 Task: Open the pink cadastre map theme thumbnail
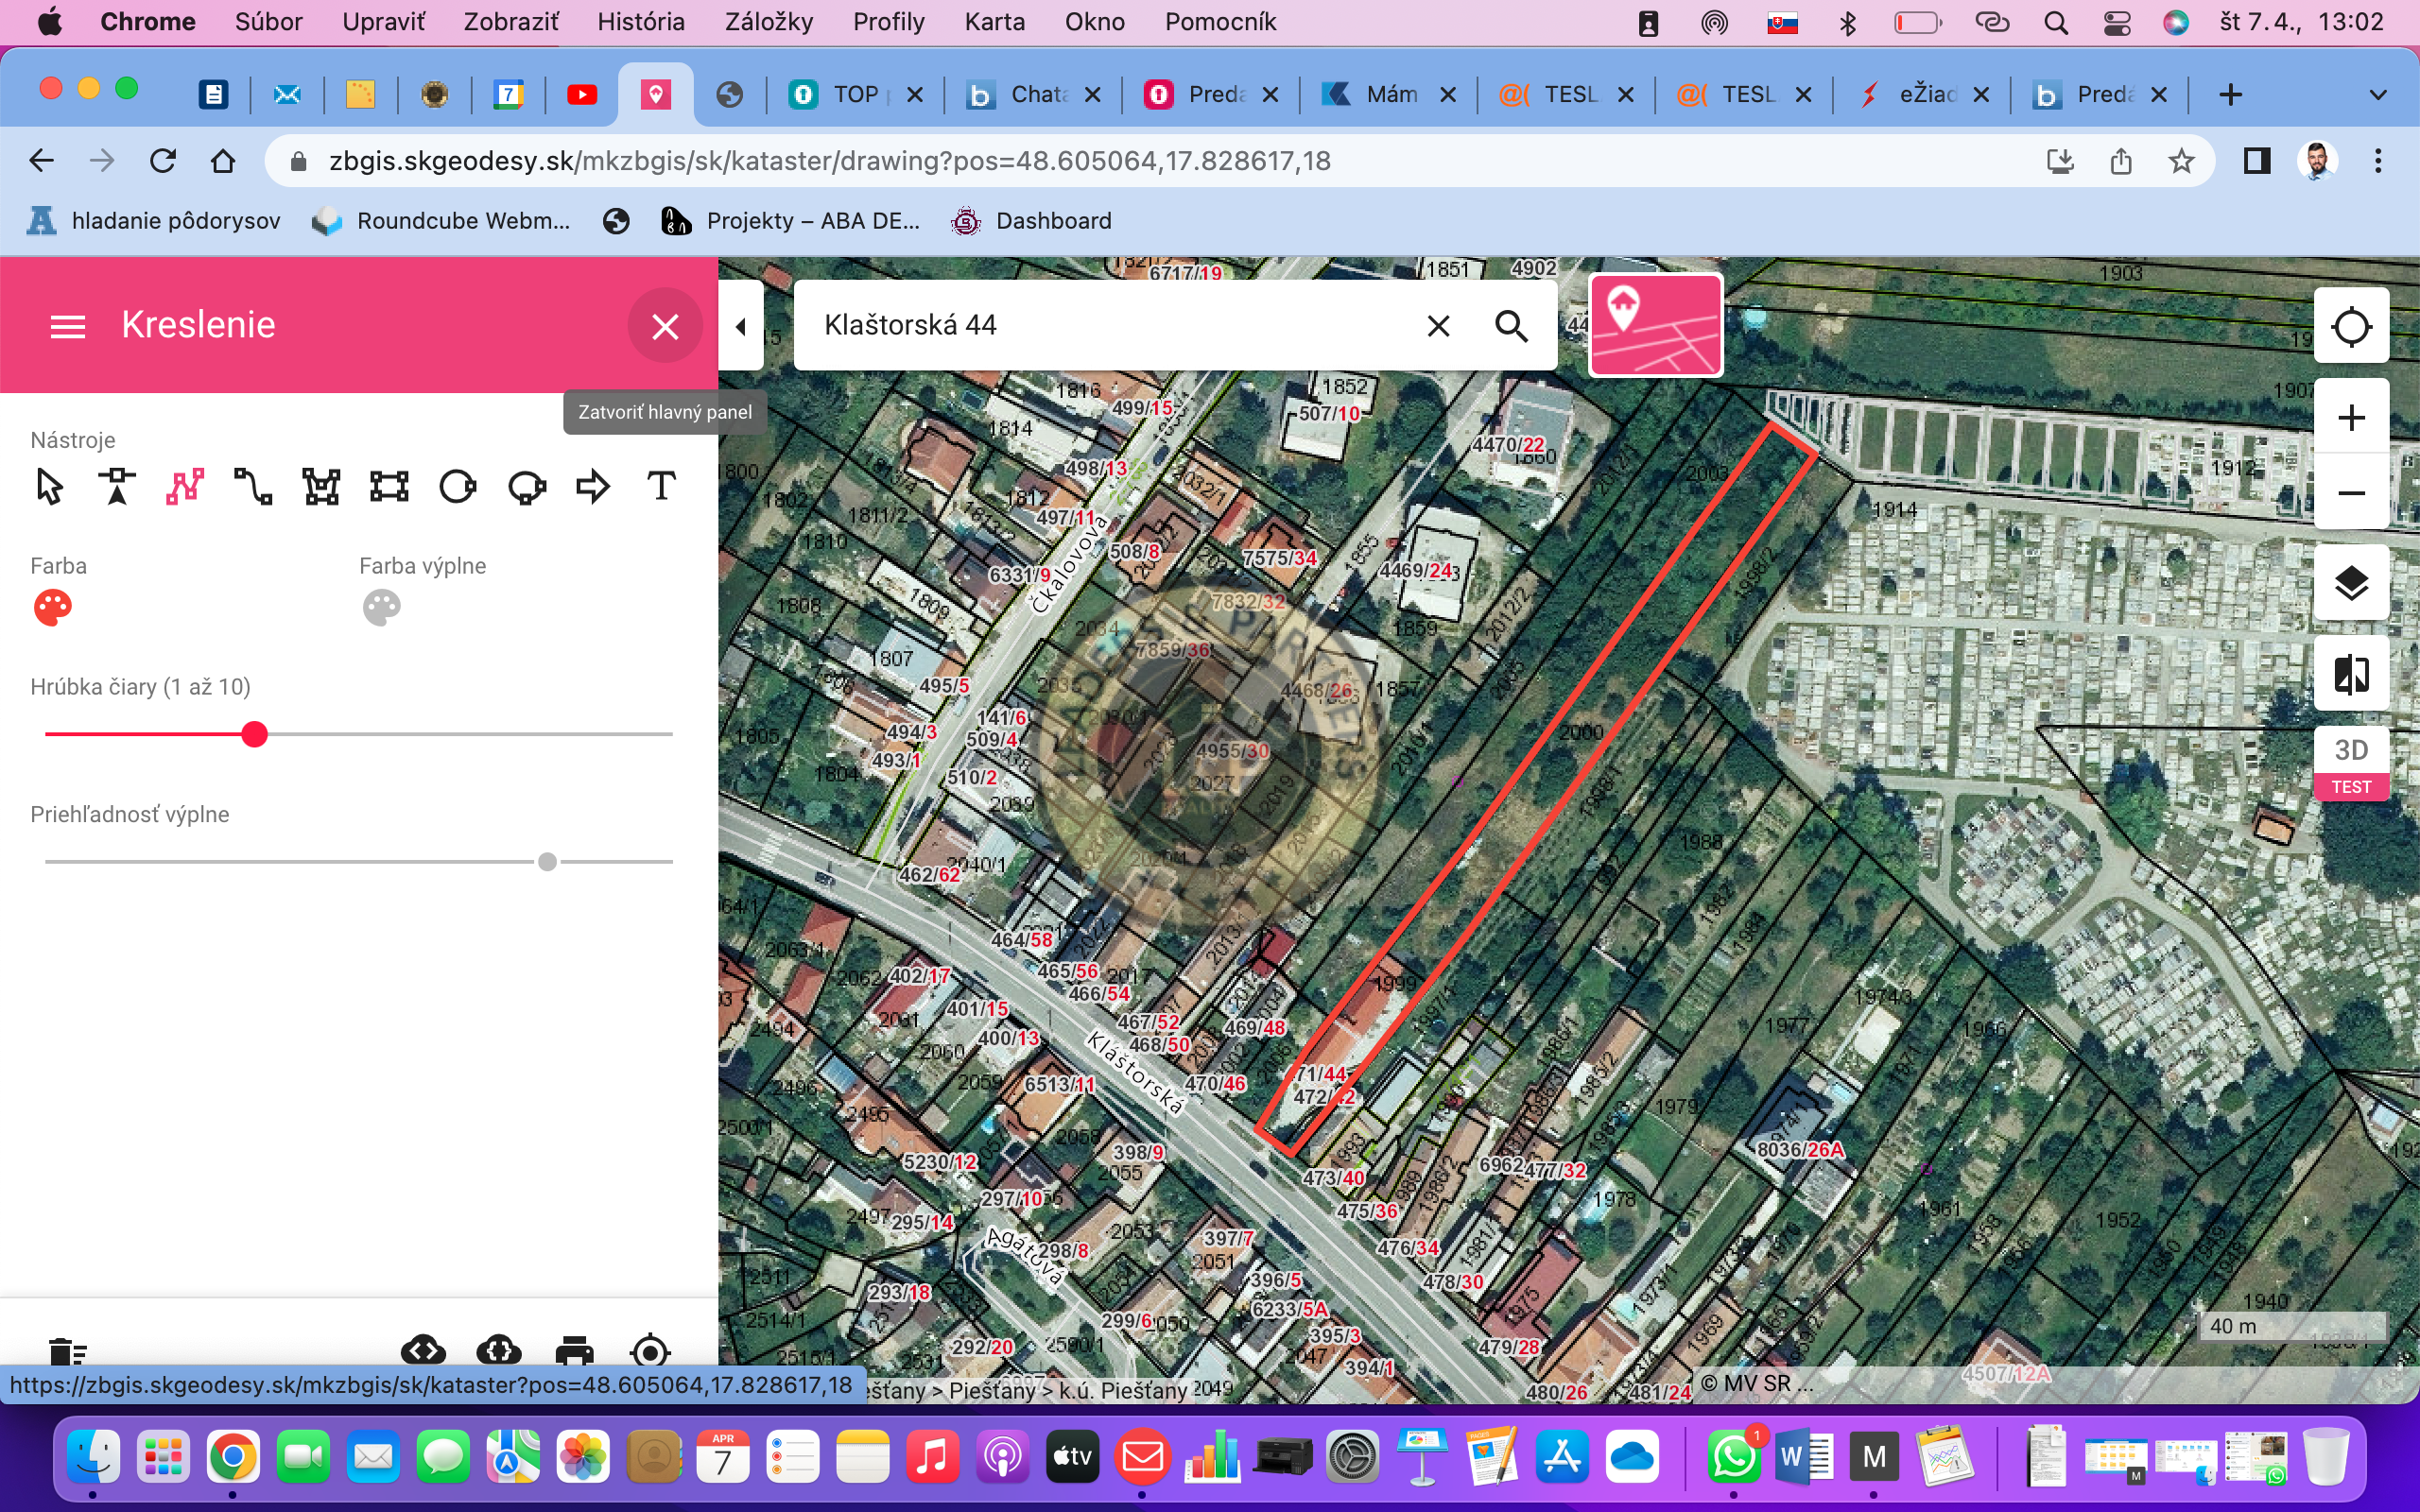[1656, 325]
